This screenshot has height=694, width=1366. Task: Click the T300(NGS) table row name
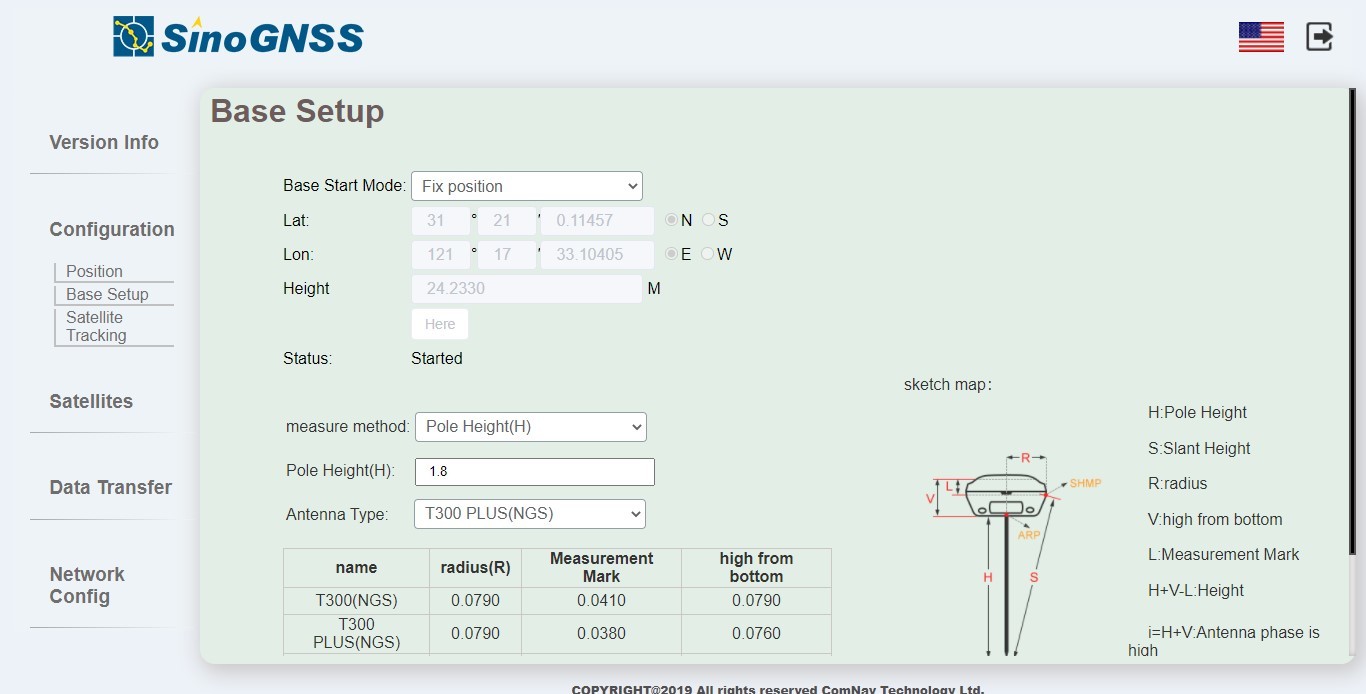tap(356, 601)
